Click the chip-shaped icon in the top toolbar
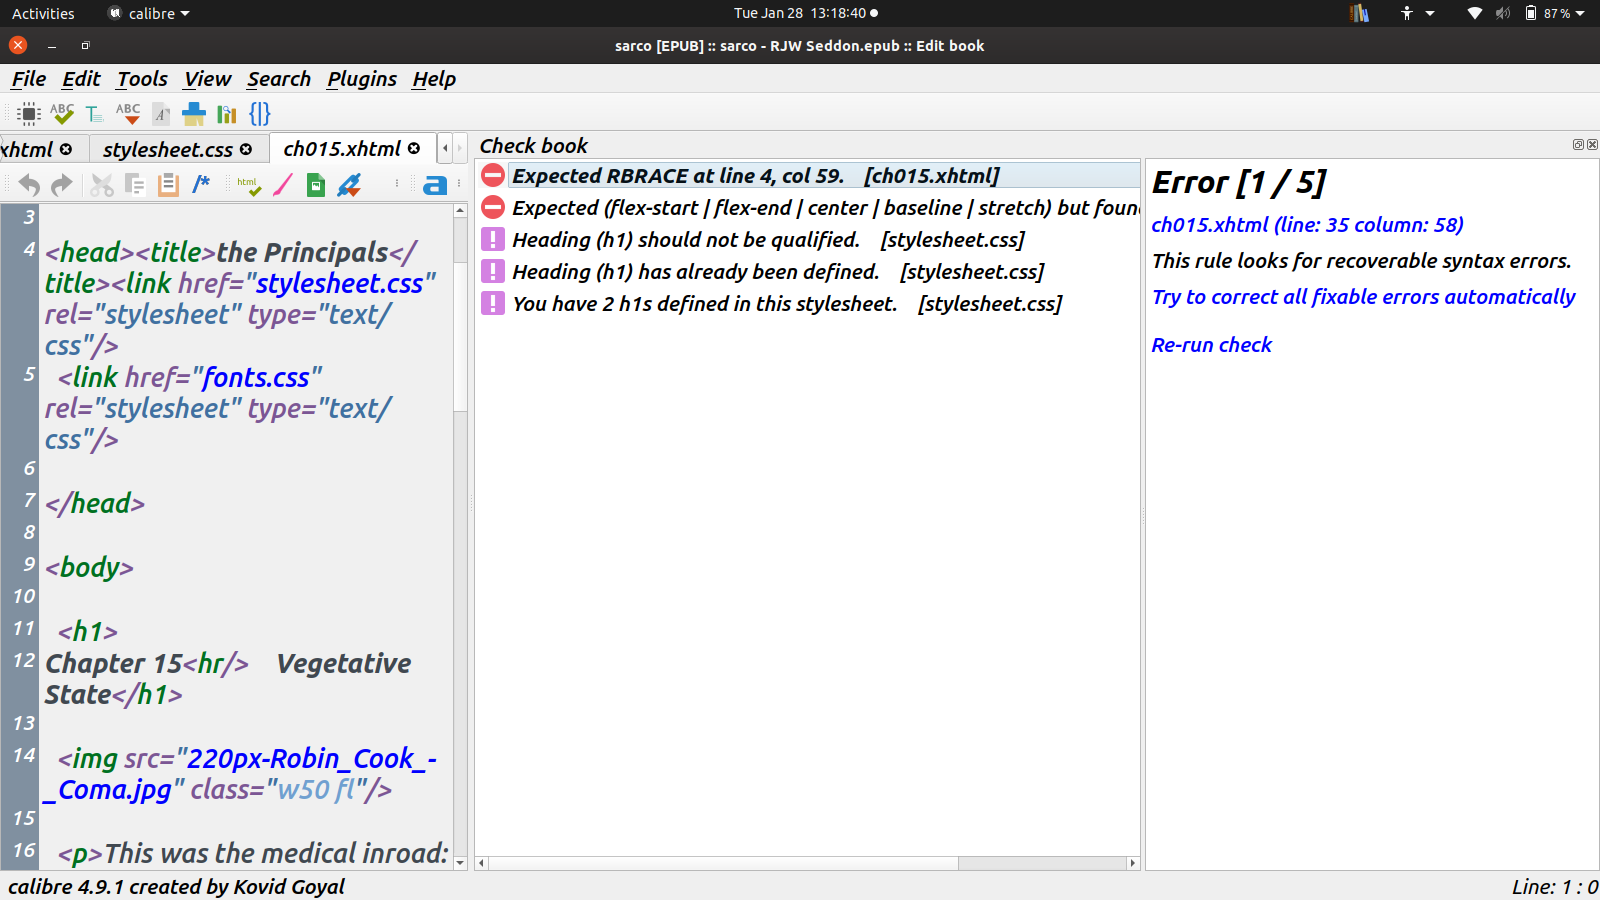This screenshot has height=900, width=1600. (30, 114)
